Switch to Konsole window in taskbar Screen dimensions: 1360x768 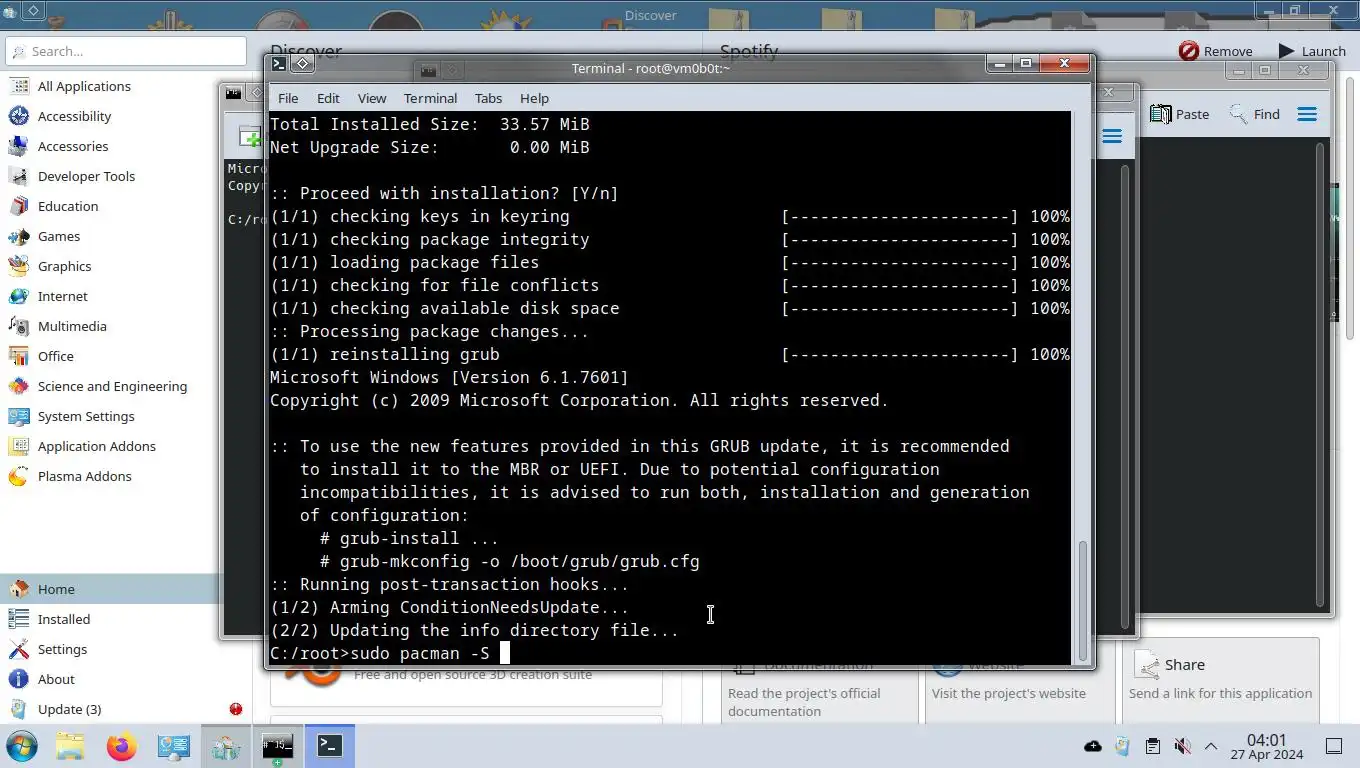[x=278, y=746]
